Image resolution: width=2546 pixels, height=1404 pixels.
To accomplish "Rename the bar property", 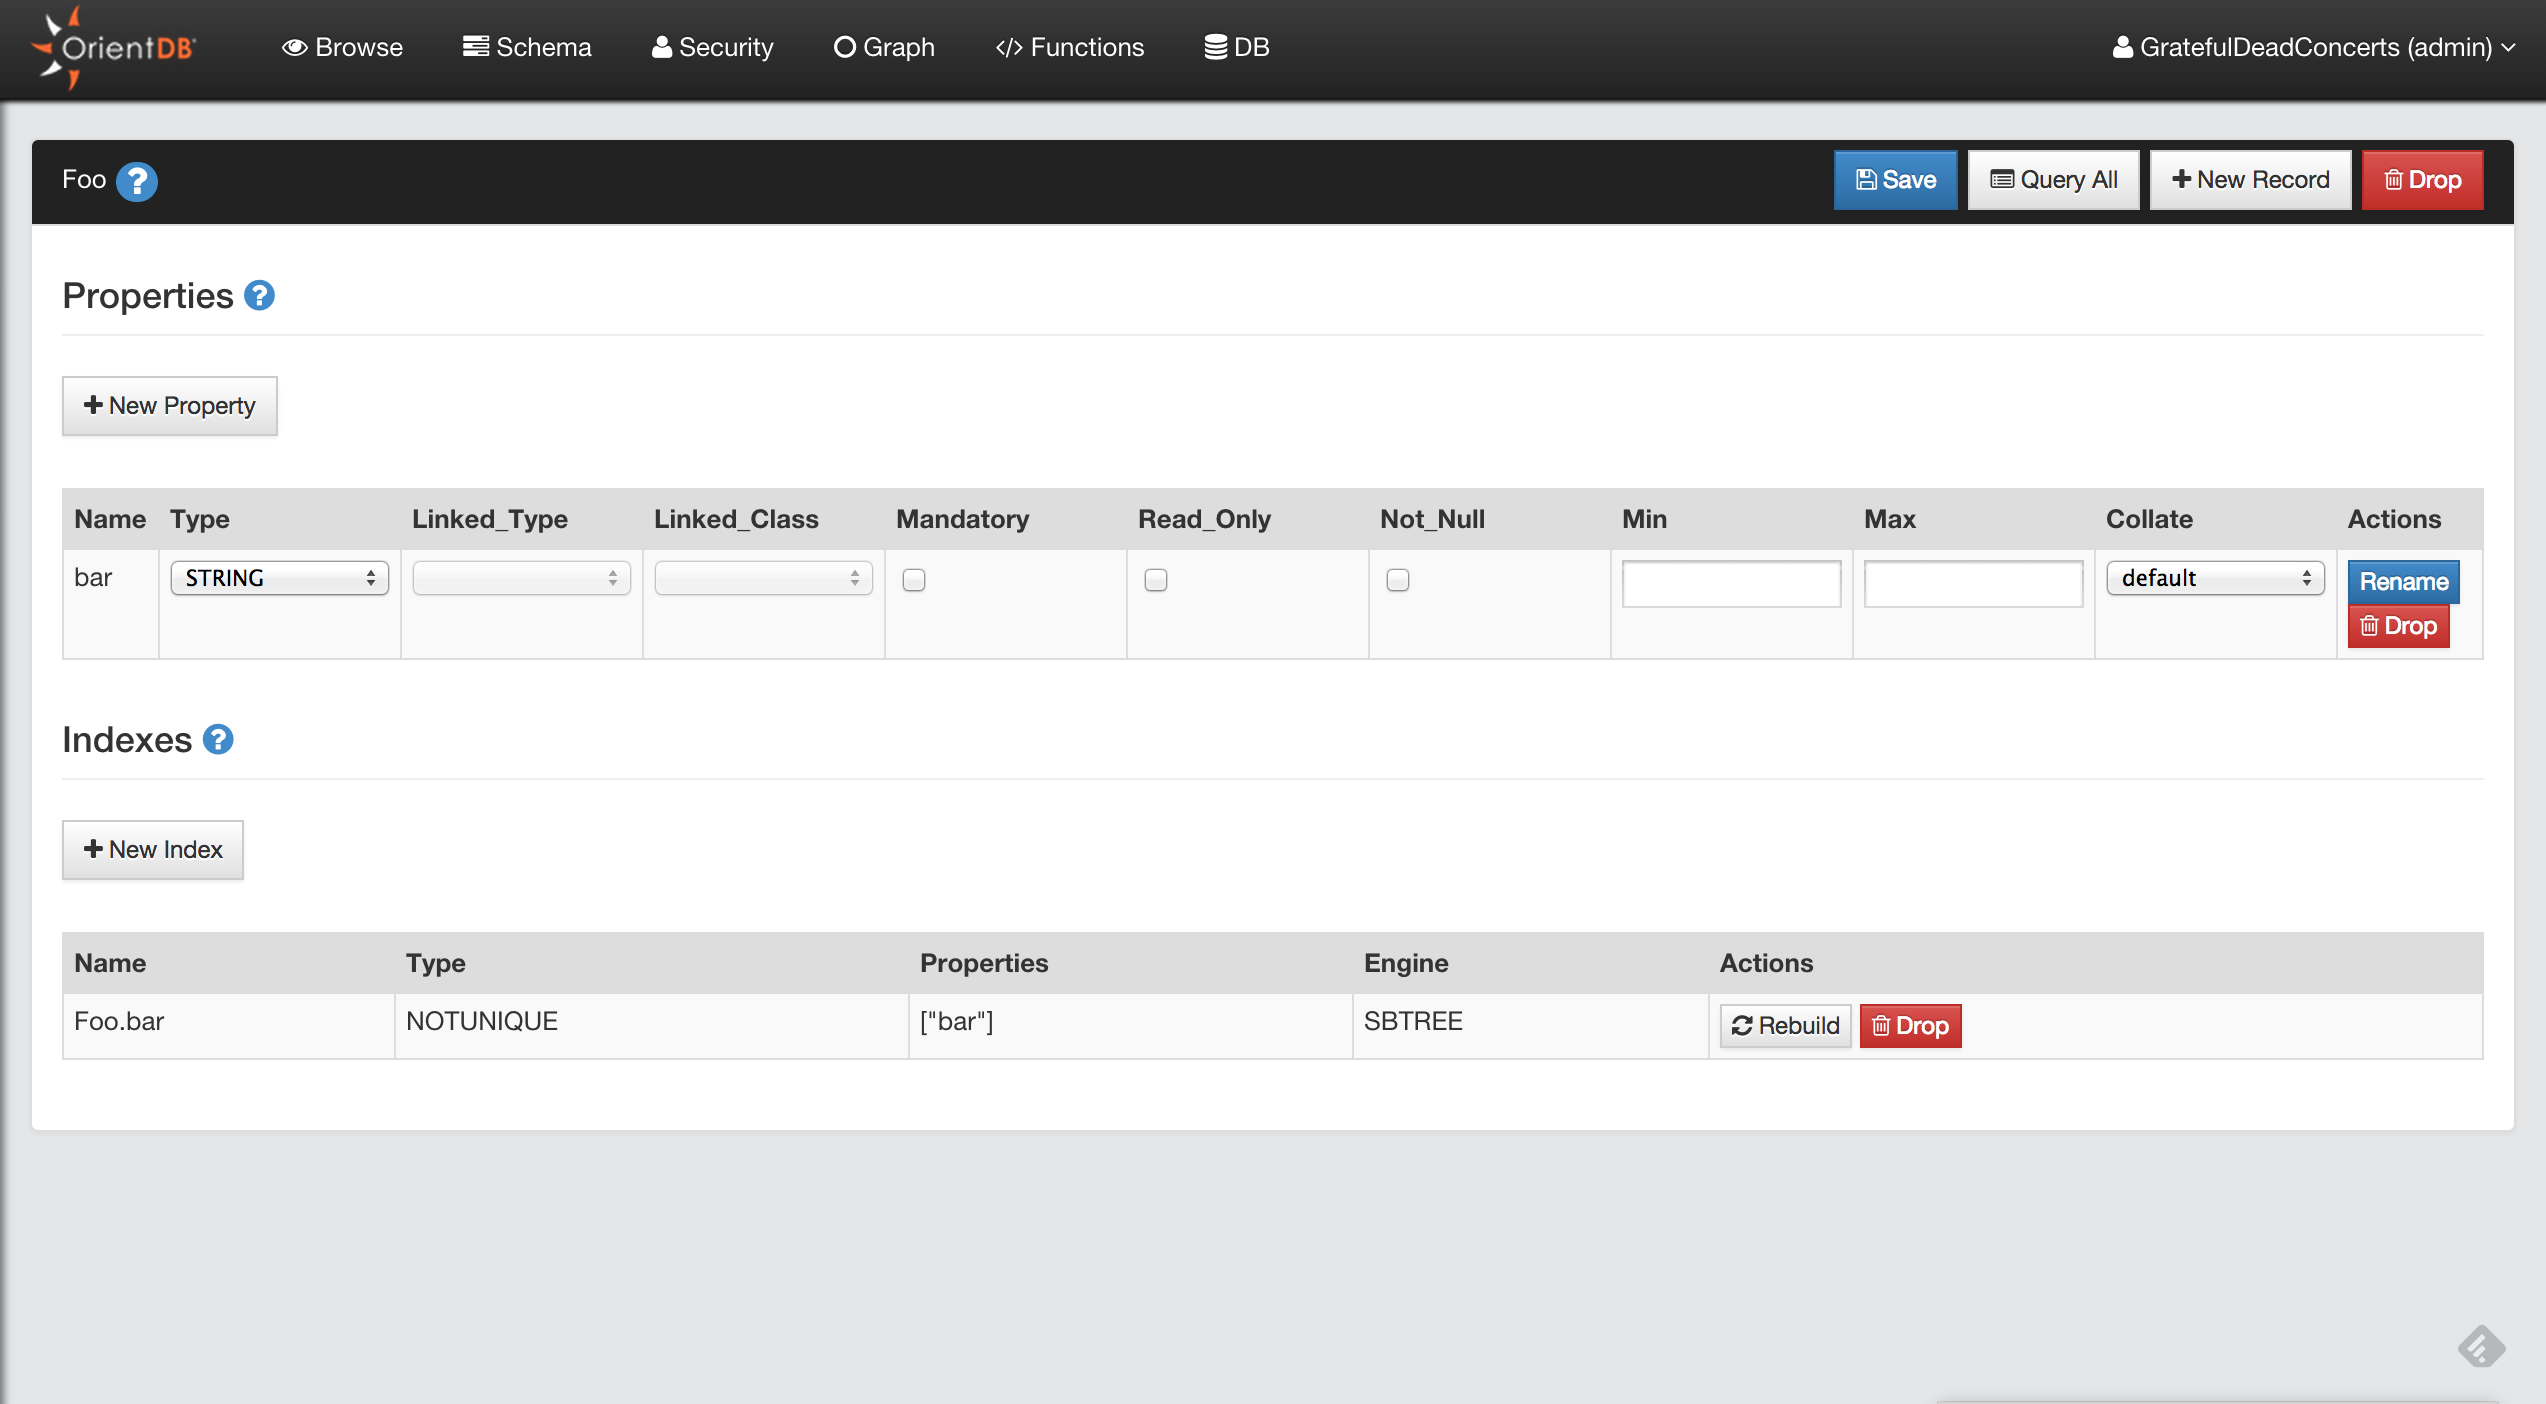I will click(x=2403, y=582).
